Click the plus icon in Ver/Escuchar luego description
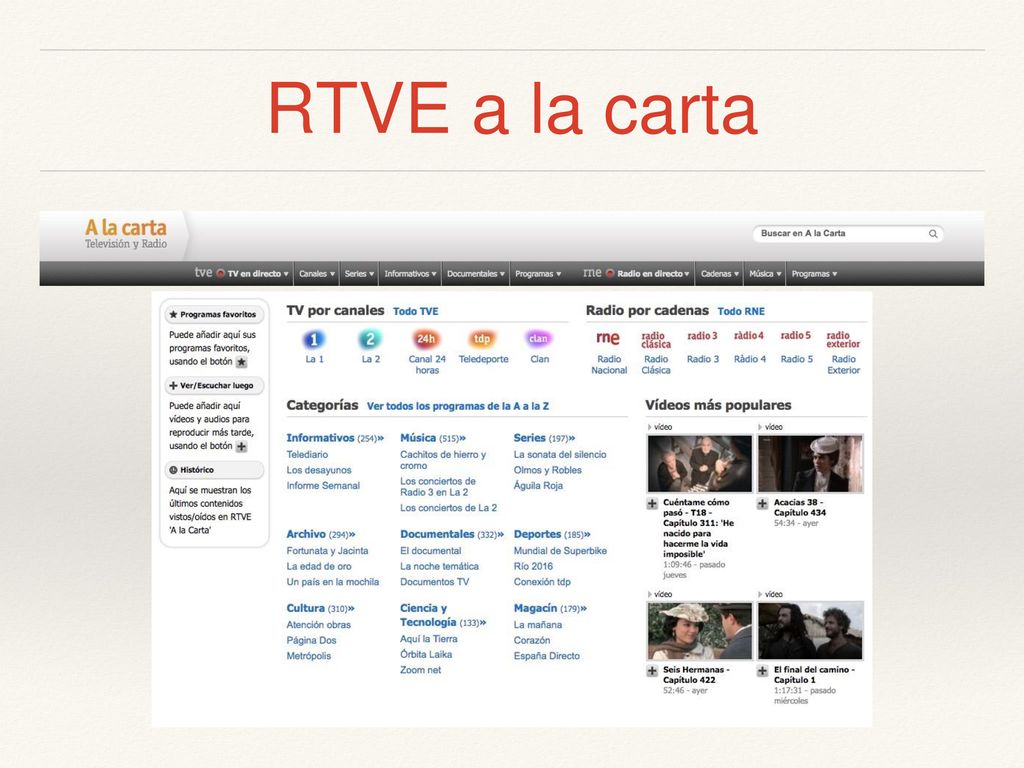Screen dimensions: 1024x768 [x=242, y=447]
